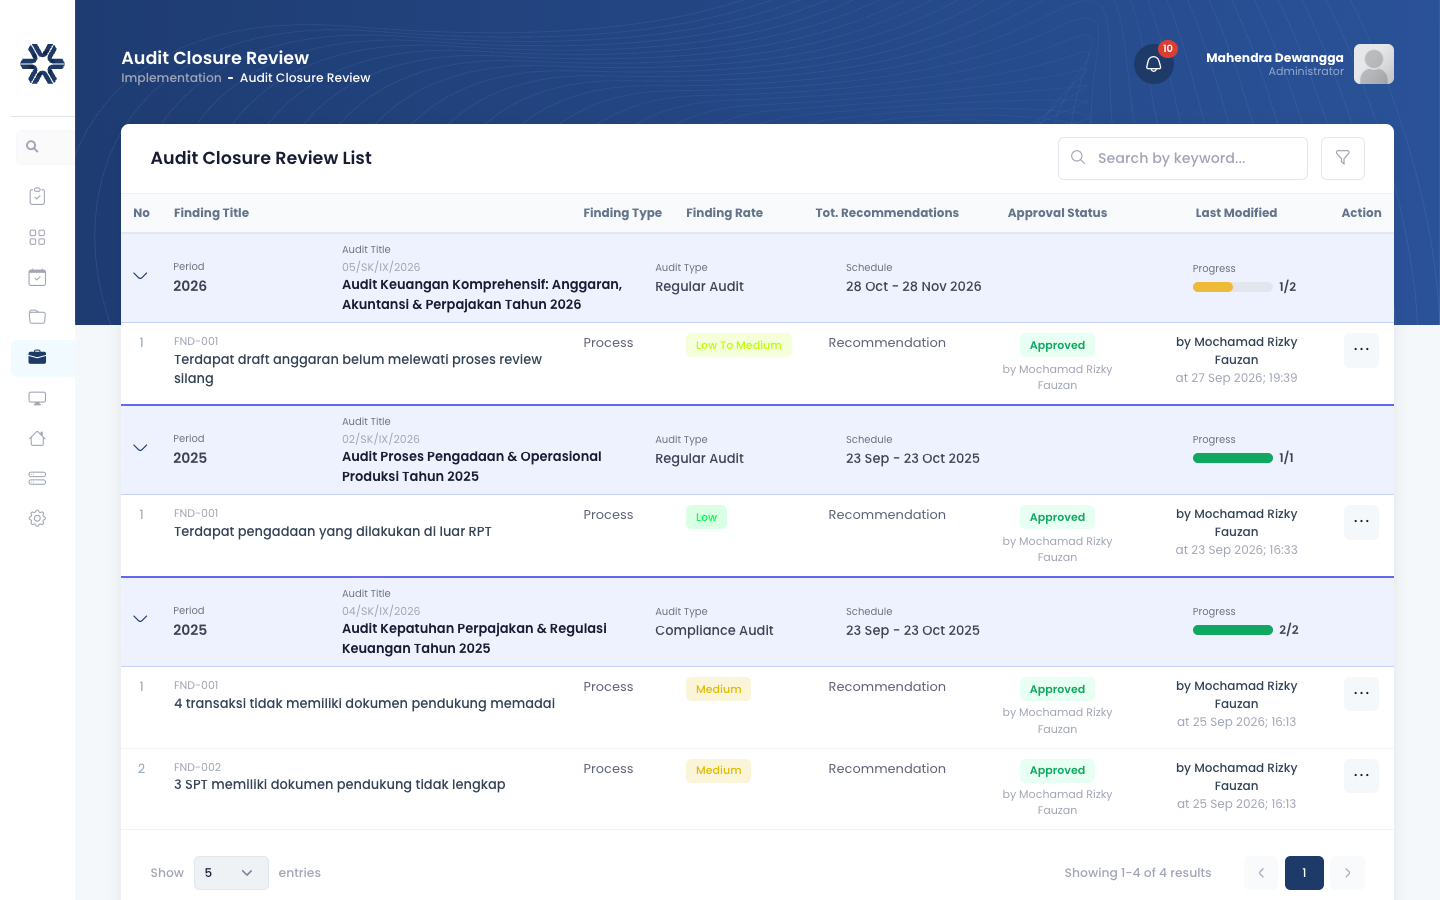Open the entries per page dropdown
1440x900 pixels.
231,873
